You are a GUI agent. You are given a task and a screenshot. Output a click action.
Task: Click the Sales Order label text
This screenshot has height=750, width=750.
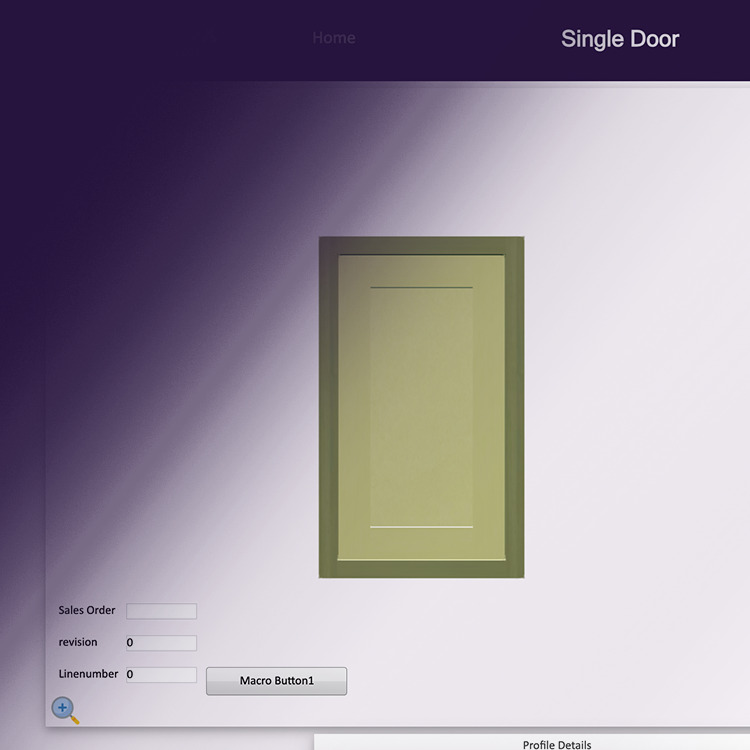click(87, 610)
